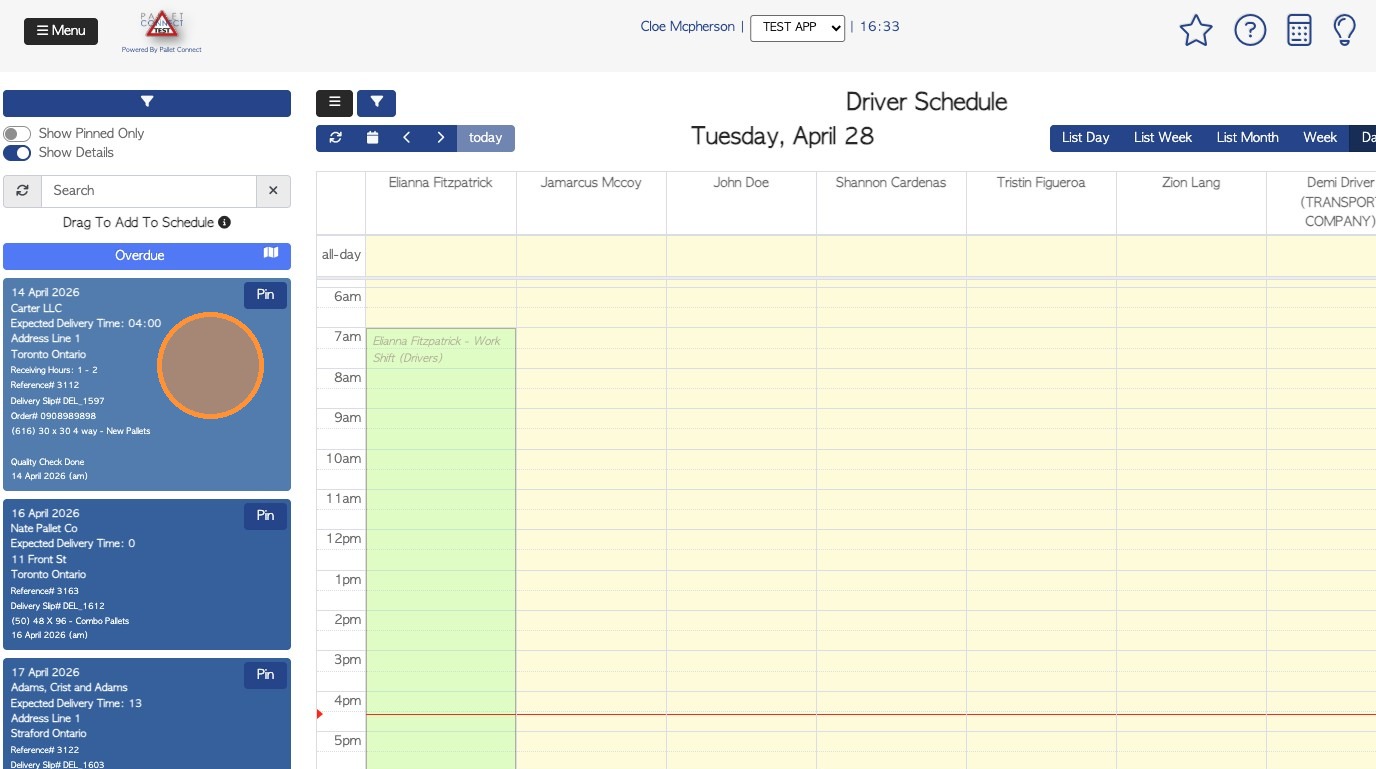1376x769 pixels.
Task: Open favorites star icon
Action: (1196, 31)
